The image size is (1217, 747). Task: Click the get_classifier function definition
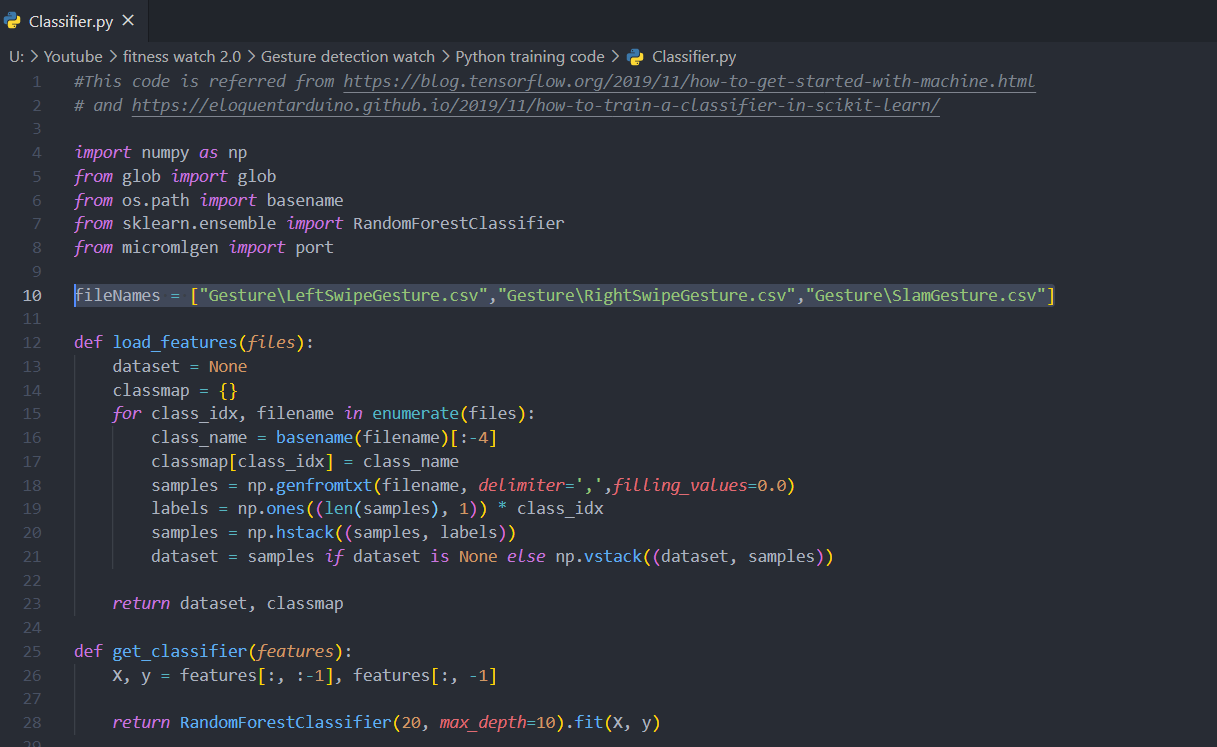[x=178, y=651]
